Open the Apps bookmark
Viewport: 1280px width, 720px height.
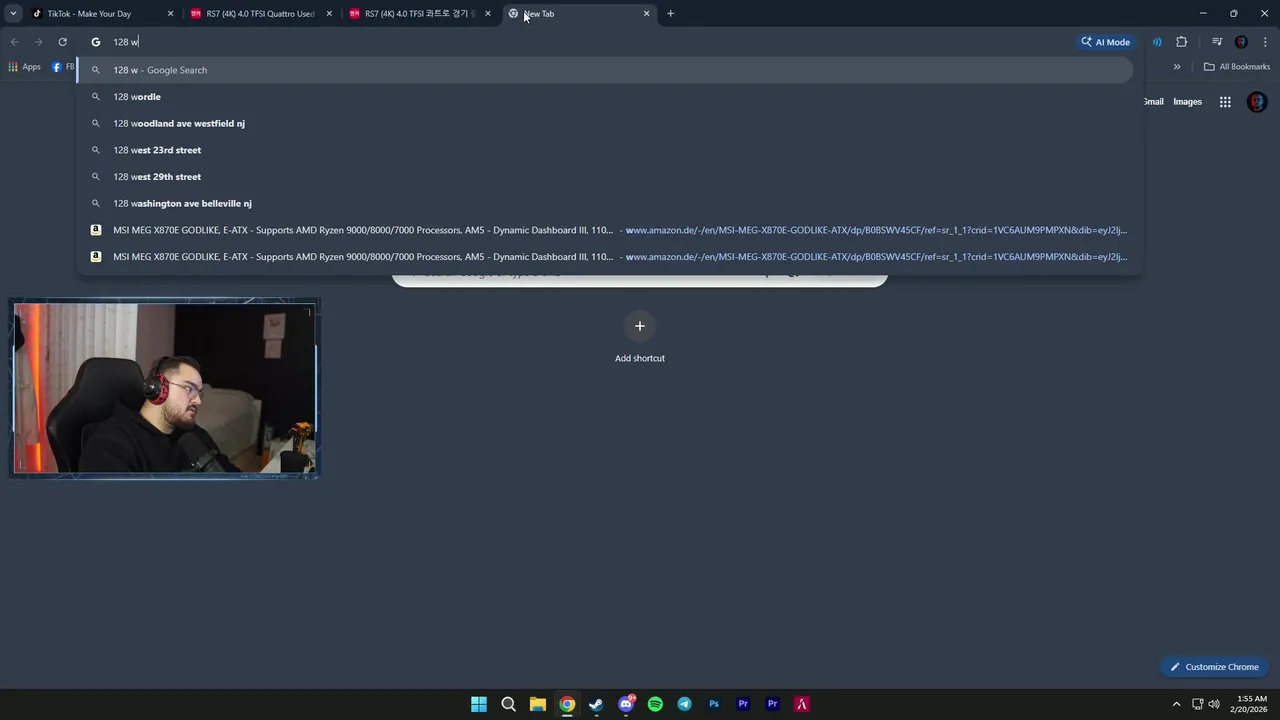(x=24, y=67)
